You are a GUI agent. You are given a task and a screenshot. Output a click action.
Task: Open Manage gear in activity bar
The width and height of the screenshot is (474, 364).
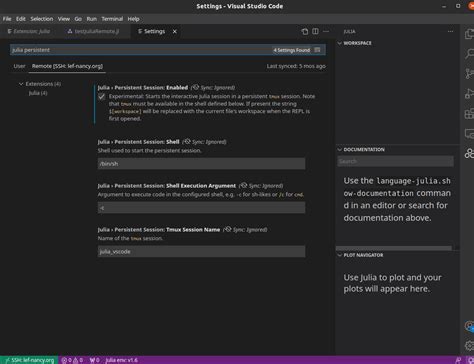pyautogui.click(x=469, y=346)
